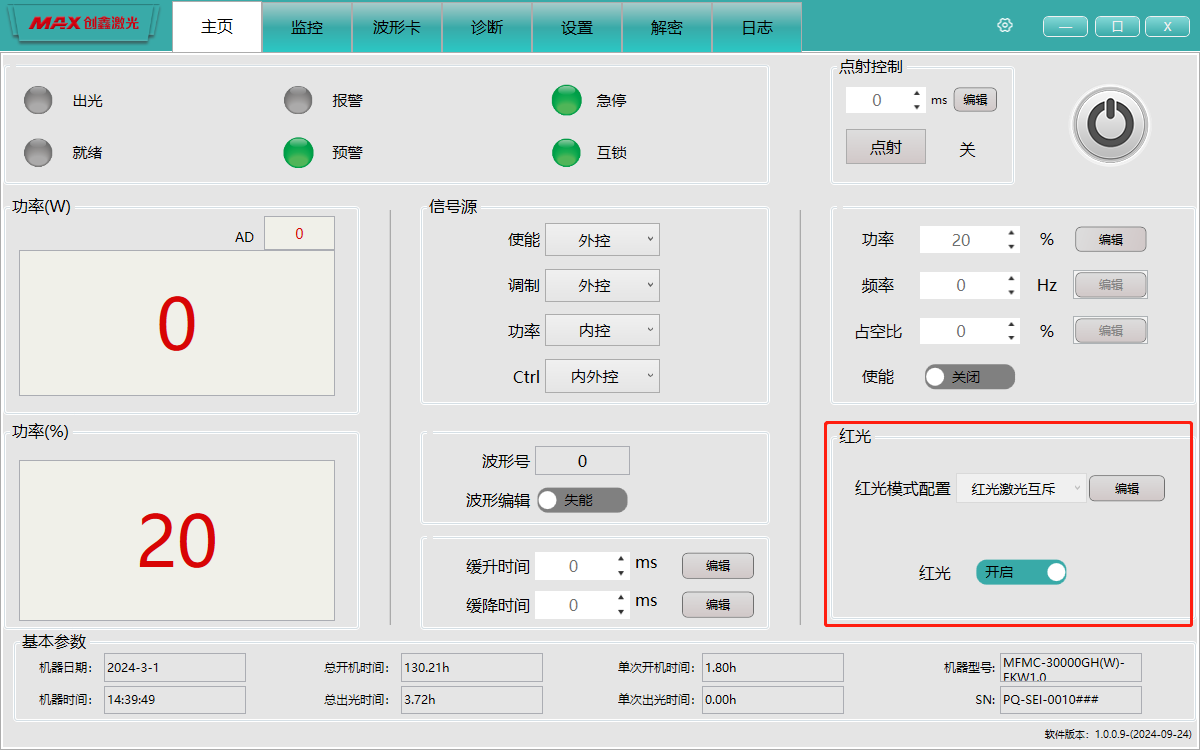Click the 机器型号 MFMC-30000GH(W) field
Viewport: 1200px width, 750px height.
[x=1071, y=667]
